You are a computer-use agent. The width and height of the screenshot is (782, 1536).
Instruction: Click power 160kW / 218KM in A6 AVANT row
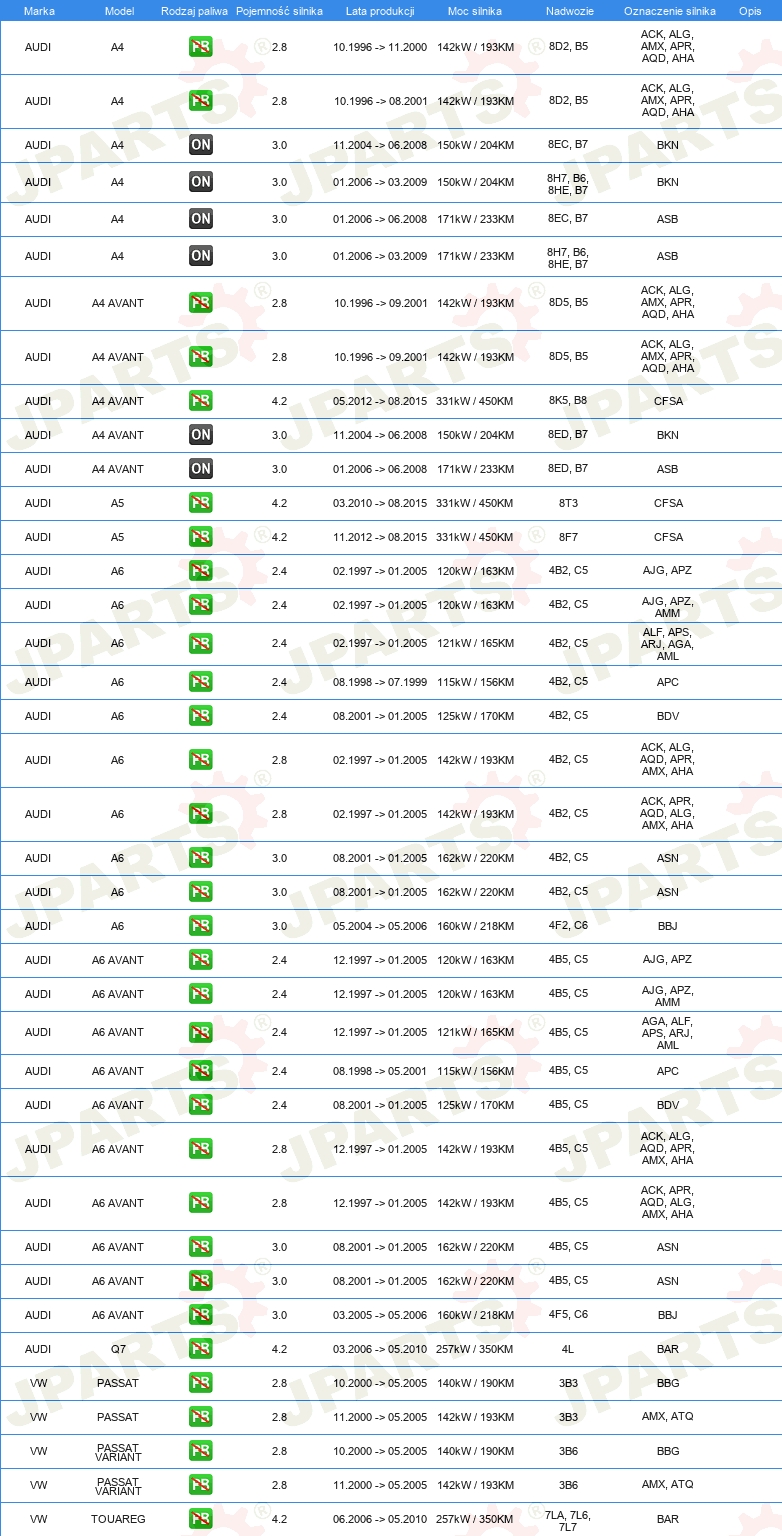[x=475, y=1315]
